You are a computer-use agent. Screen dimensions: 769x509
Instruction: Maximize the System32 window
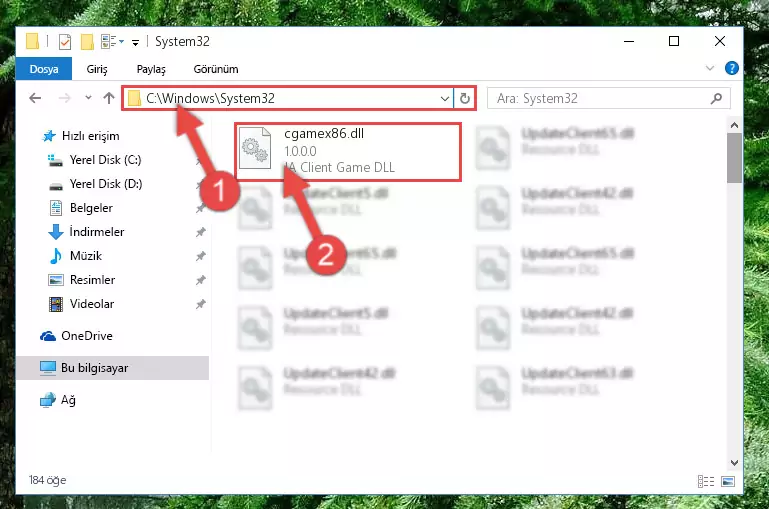click(x=674, y=42)
